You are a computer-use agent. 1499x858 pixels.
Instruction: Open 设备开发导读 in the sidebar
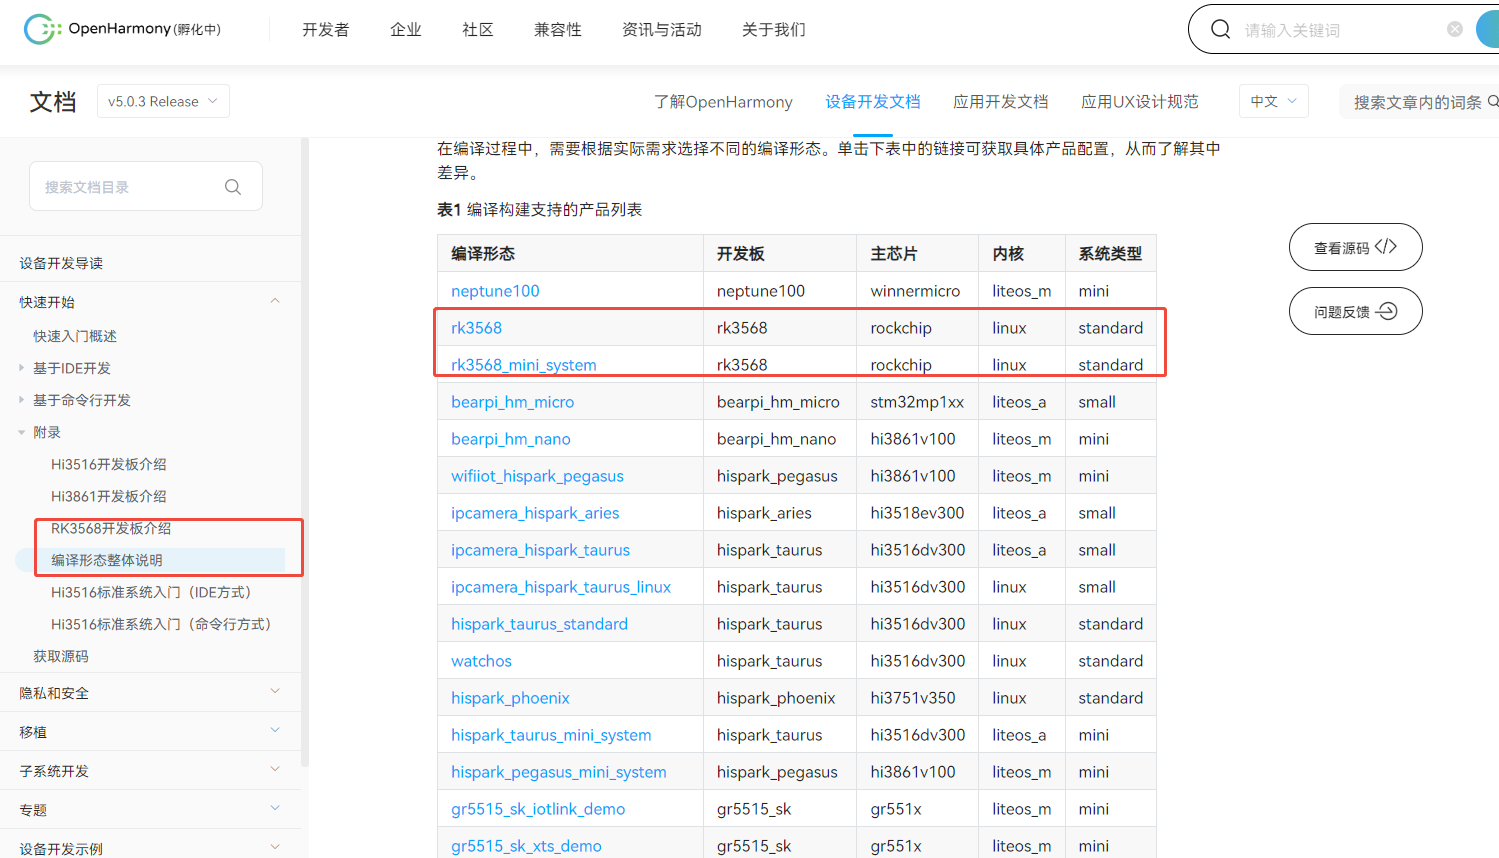[61, 263]
